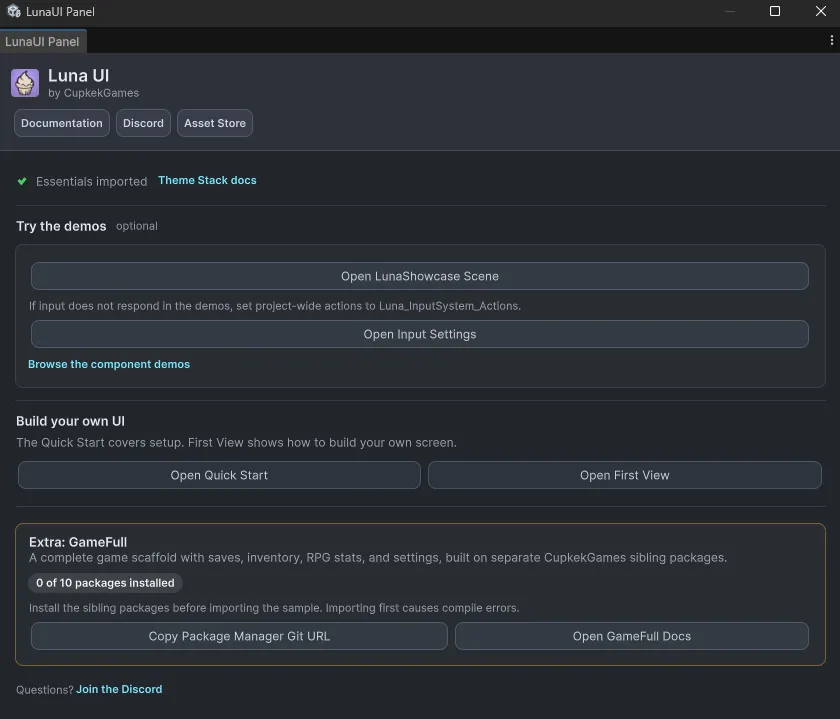The height and width of the screenshot is (719, 840).
Task: Click the Unity icon in the title bar
Action: pyautogui.click(x=14, y=11)
